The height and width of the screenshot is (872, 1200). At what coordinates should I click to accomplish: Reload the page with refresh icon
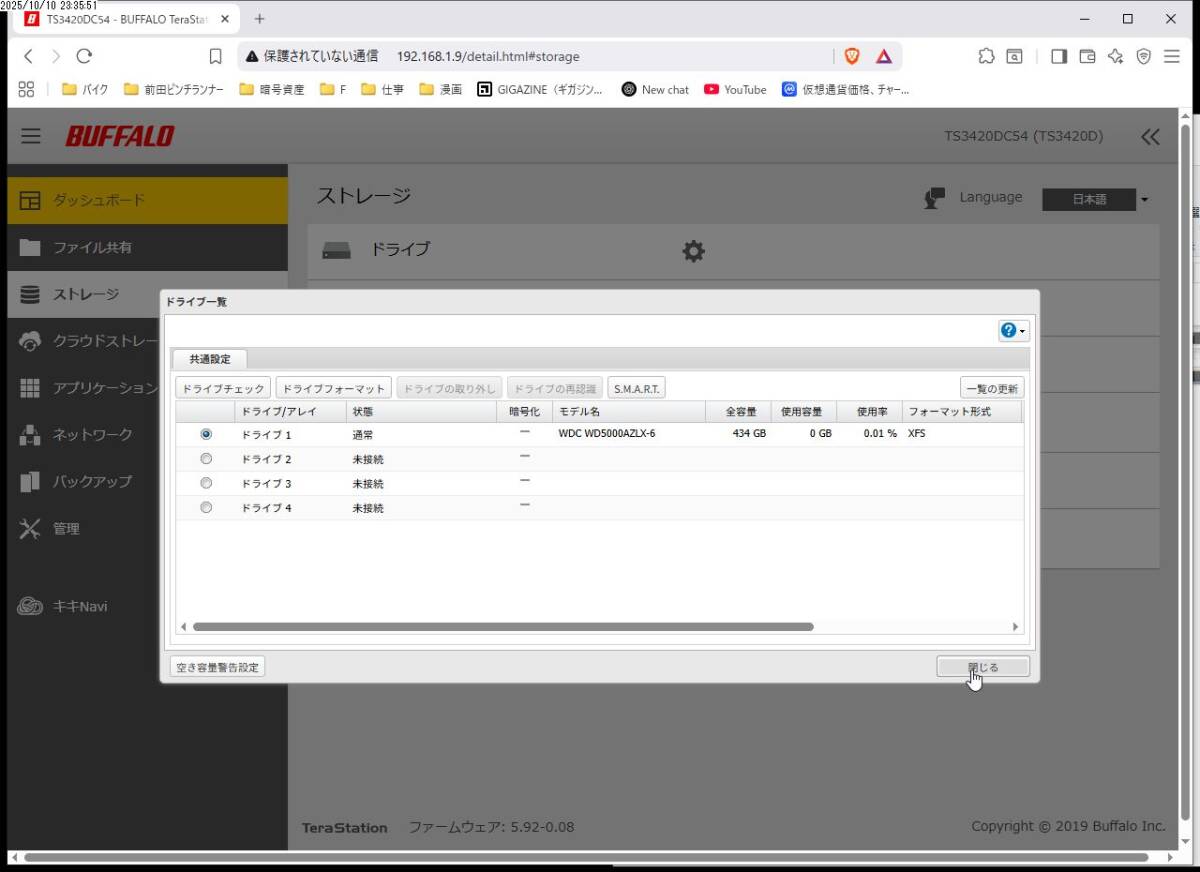(x=84, y=56)
